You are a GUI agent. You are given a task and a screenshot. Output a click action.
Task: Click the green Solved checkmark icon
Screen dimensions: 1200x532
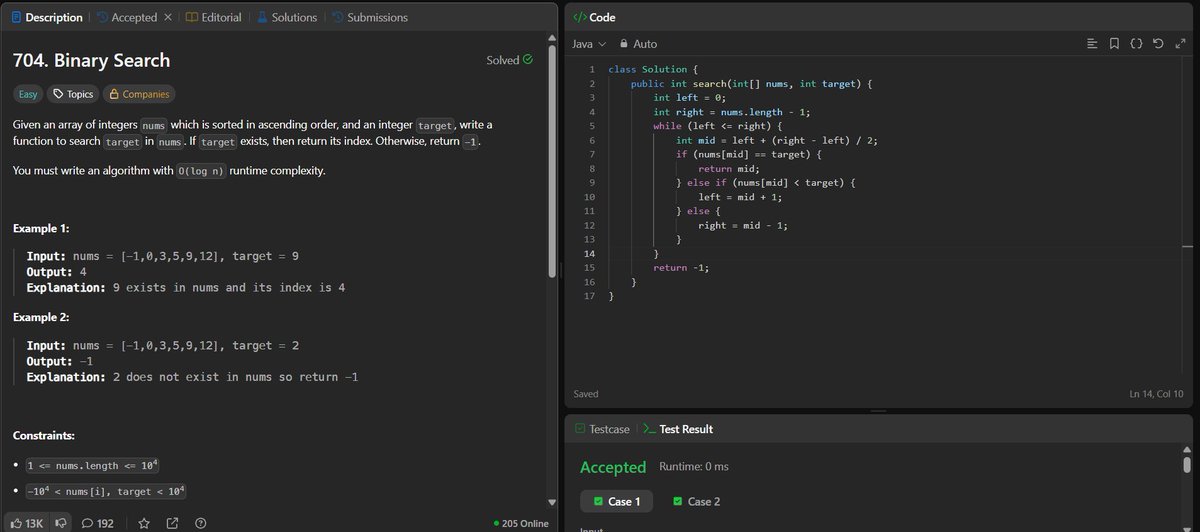pyautogui.click(x=528, y=60)
